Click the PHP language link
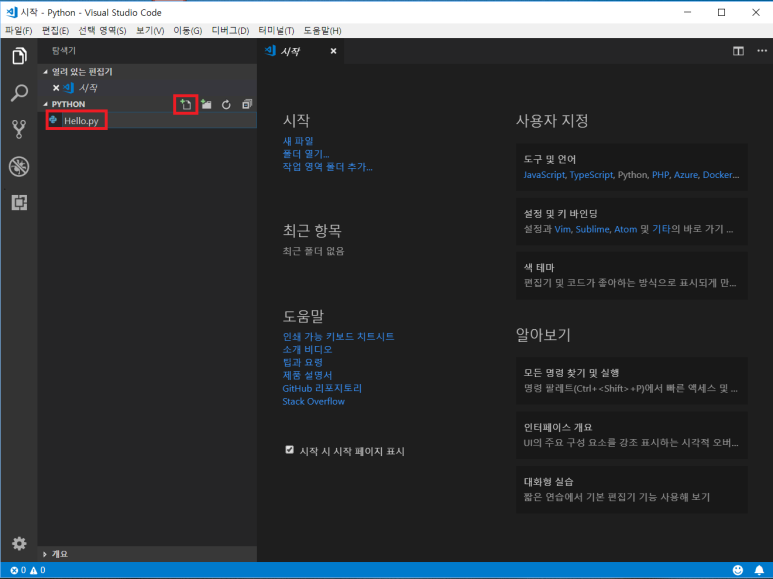Screen dimensions: 773x579 [x=660, y=175]
